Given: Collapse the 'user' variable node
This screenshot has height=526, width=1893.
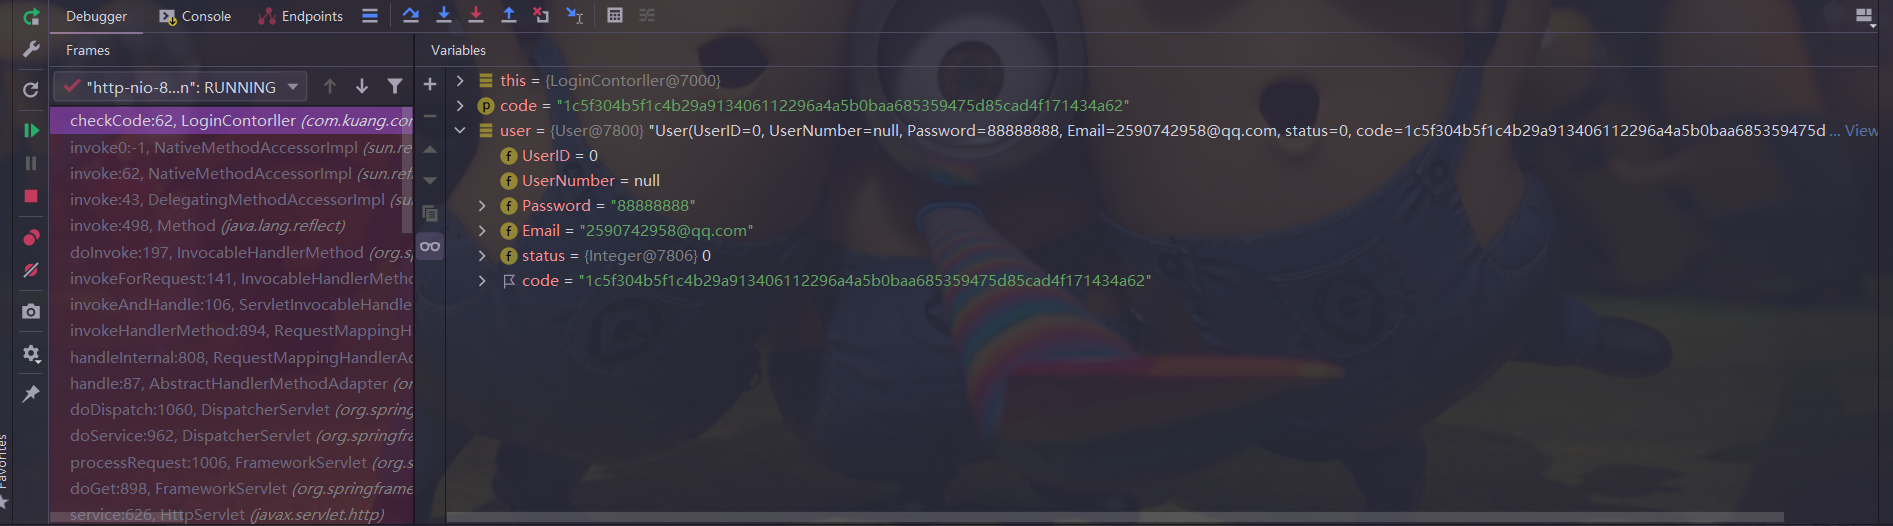Looking at the screenshot, I should (x=460, y=130).
